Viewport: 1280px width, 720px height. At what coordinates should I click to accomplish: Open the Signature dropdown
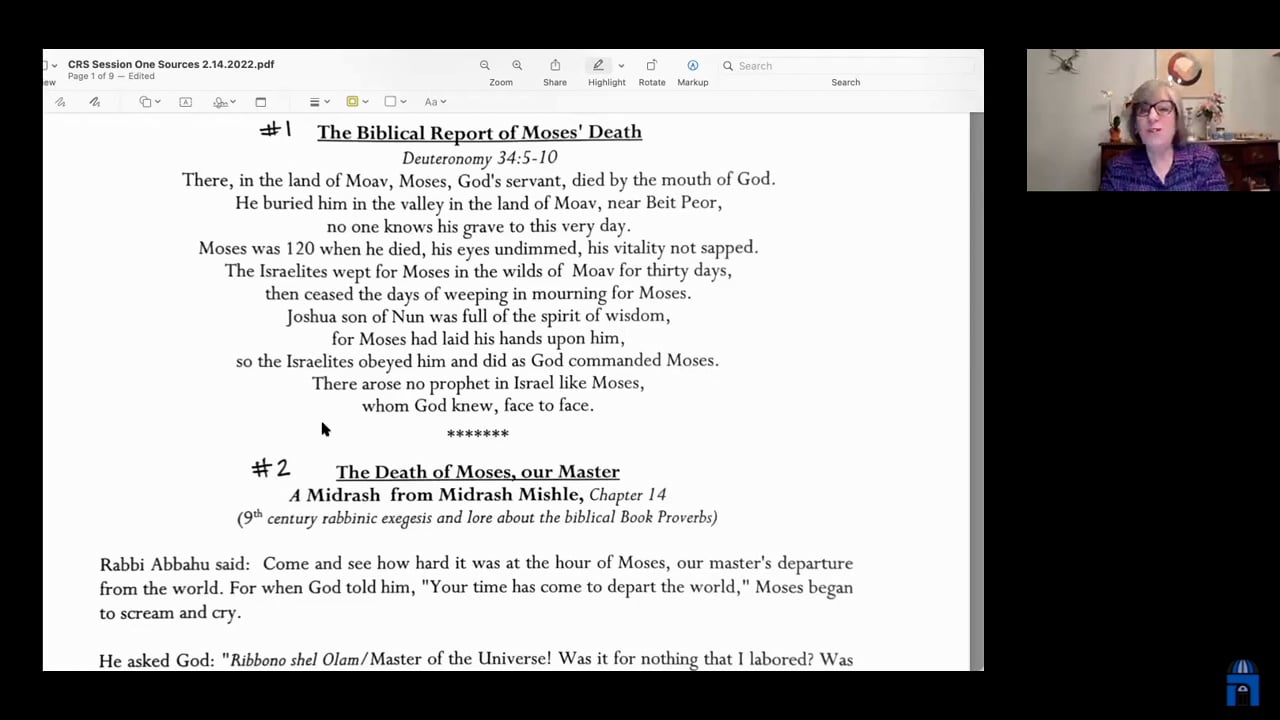[x=224, y=102]
